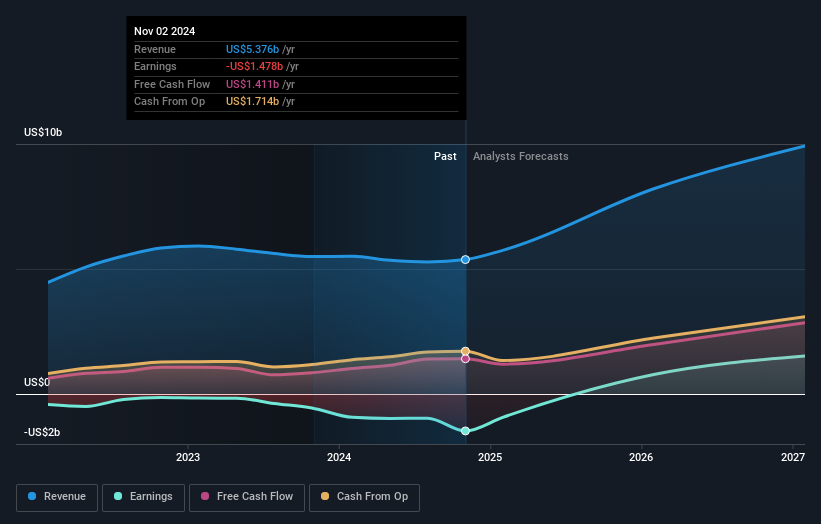Click the US$1.714b cash from op value
This screenshot has width=821, height=524.
[252, 102]
